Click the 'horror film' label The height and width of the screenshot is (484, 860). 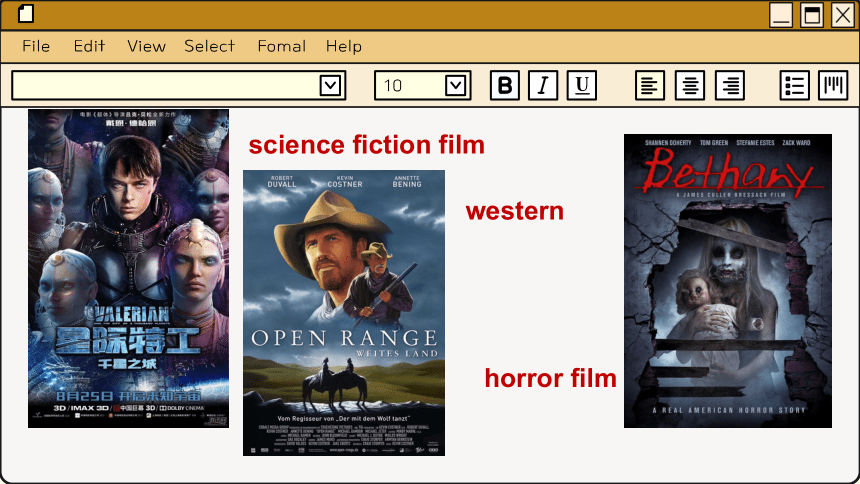(551, 378)
